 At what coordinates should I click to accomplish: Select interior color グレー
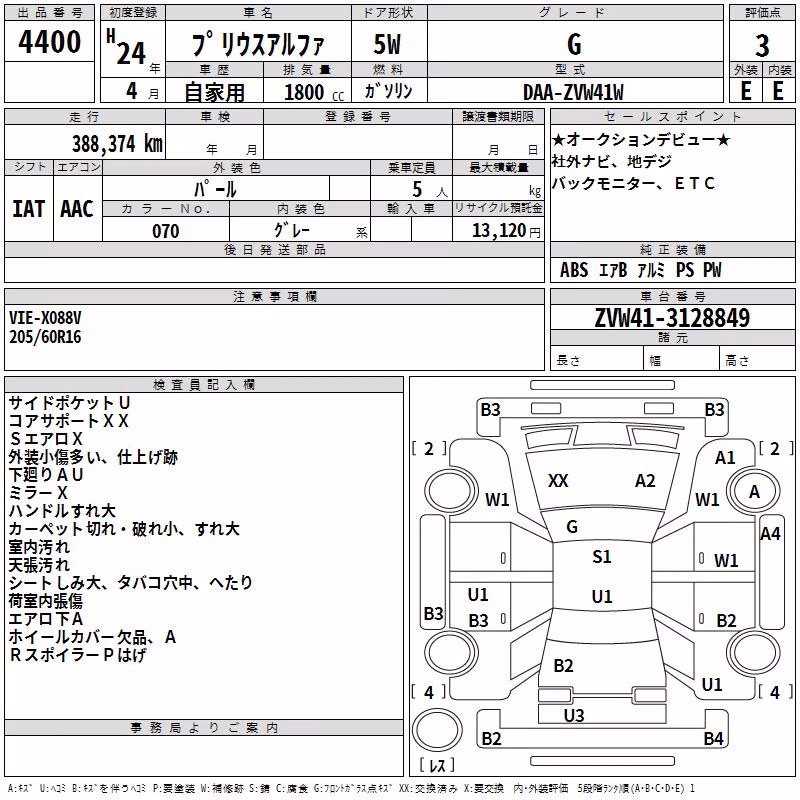pos(292,230)
